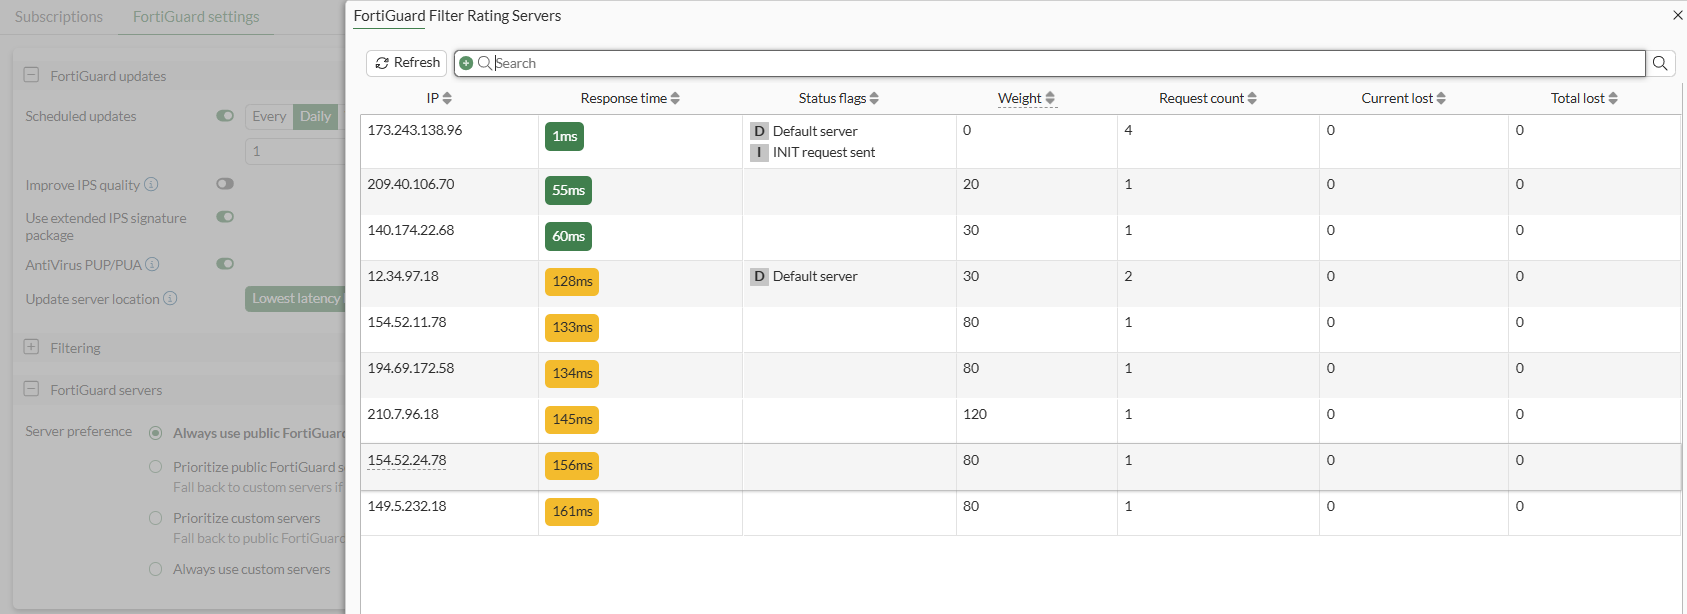Viewport: 1687px width, 614px height.
Task: Toggle Scheduled updates switch
Action: click(225, 116)
